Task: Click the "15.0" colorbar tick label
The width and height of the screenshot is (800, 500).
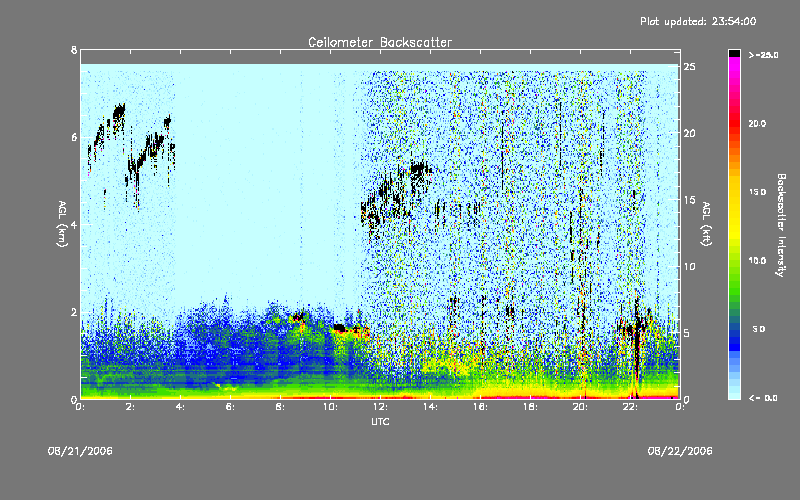Action: [x=757, y=192]
